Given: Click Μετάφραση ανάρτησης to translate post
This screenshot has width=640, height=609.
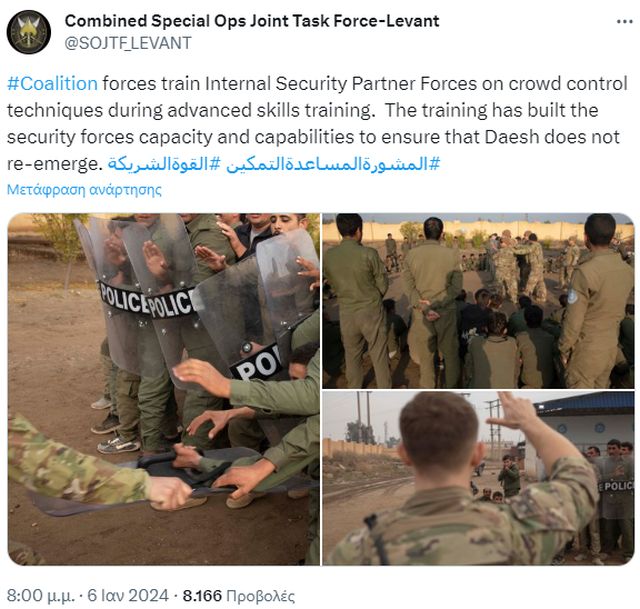Looking at the screenshot, I should [84, 190].
